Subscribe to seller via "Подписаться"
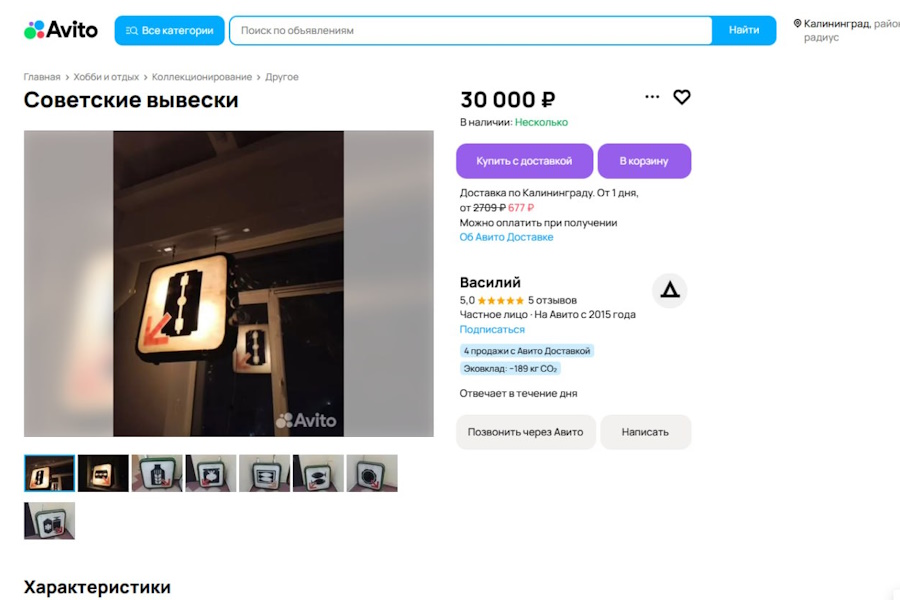 tap(492, 330)
